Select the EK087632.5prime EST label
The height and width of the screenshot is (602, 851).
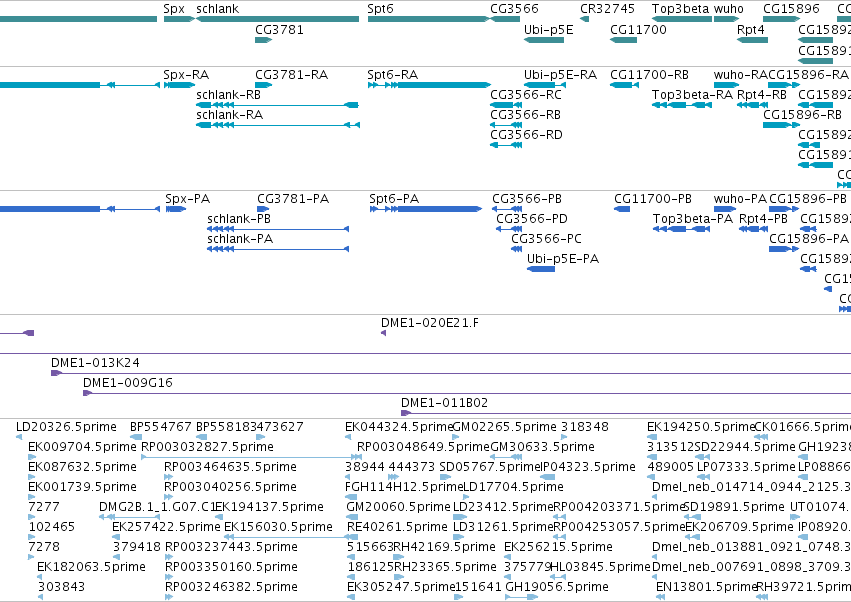(x=82, y=467)
